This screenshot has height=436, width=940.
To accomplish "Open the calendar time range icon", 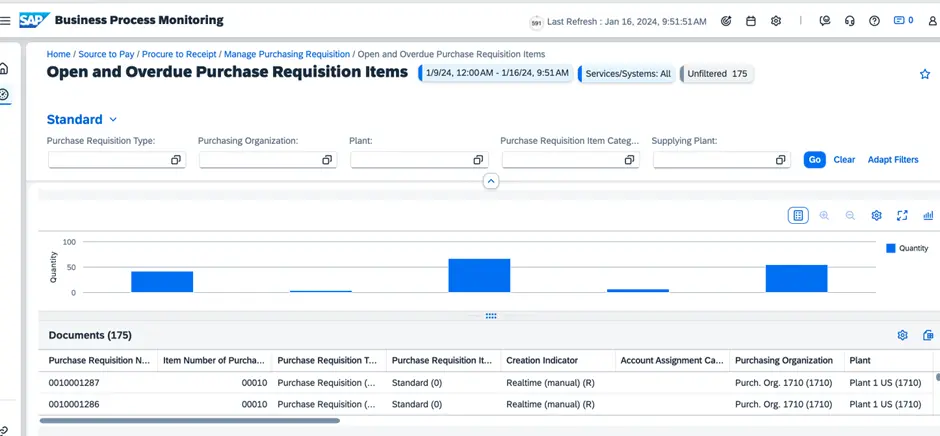I will click(x=751, y=21).
